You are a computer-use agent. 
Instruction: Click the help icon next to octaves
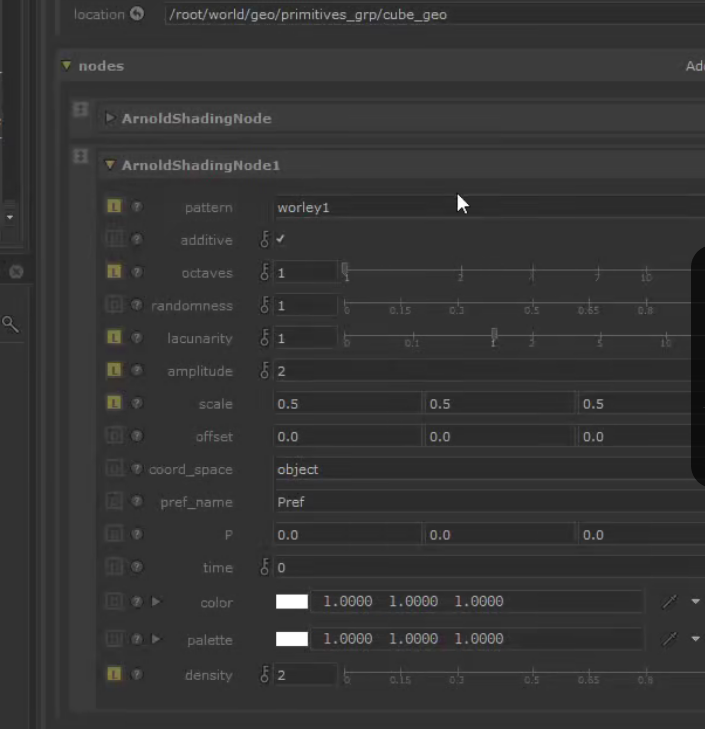(x=137, y=272)
